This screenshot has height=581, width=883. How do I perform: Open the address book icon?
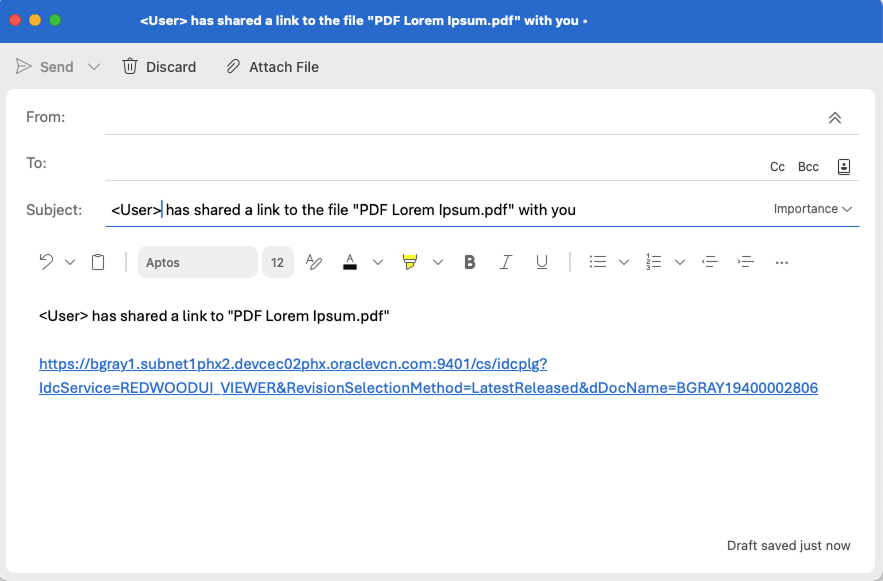coord(844,166)
